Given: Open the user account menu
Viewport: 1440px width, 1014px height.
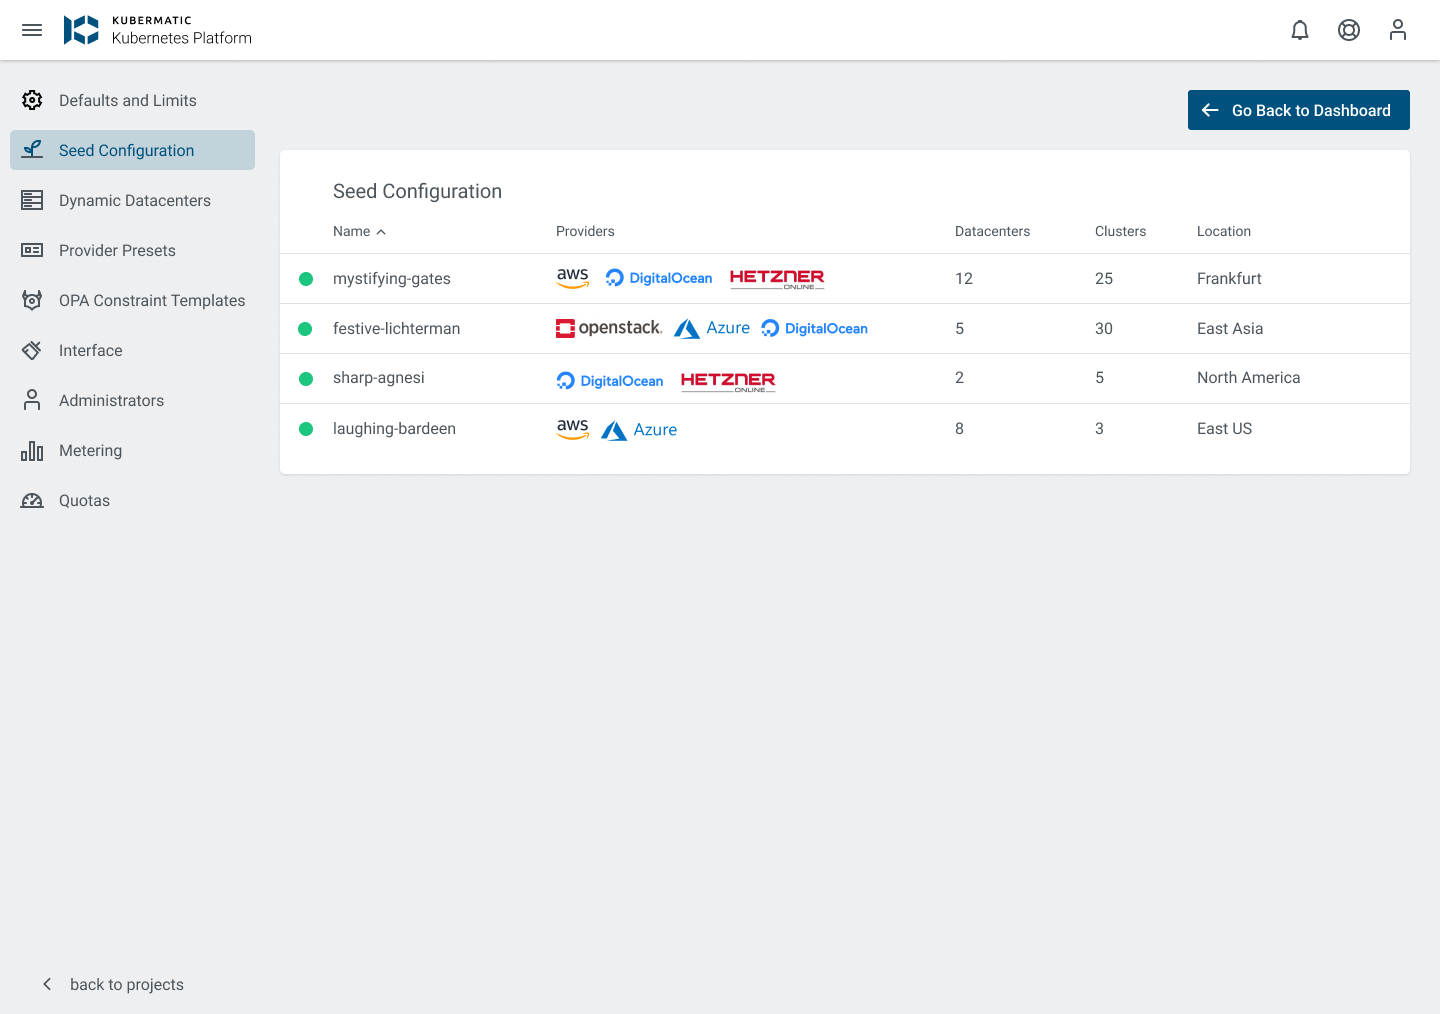Looking at the screenshot, I should (1397, 30).
